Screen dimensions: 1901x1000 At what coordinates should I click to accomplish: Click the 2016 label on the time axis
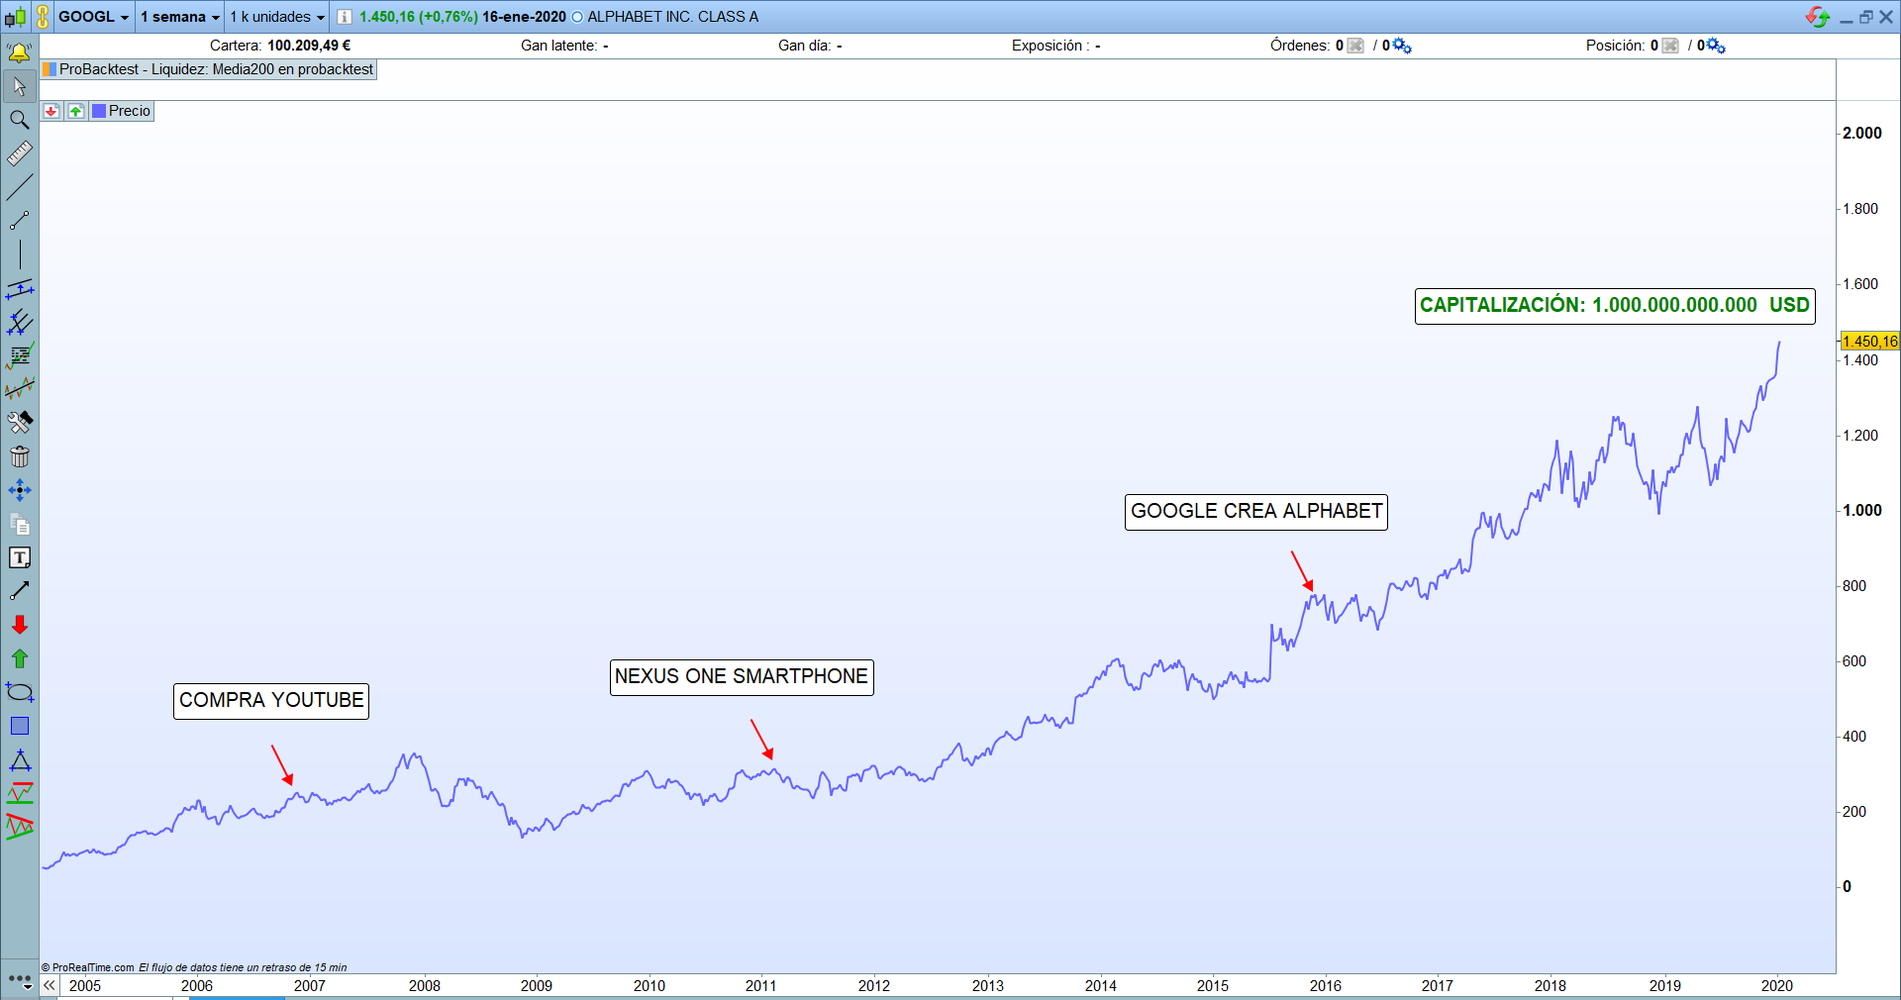(x=1326, y=986)
